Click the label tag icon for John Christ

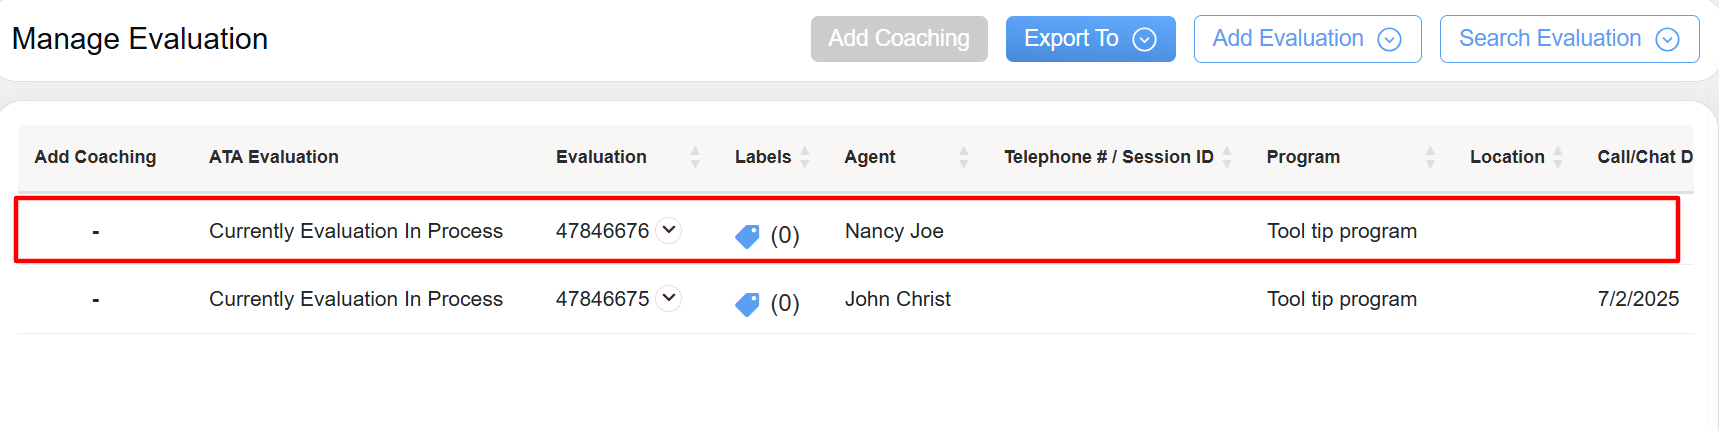pos(747,304)
